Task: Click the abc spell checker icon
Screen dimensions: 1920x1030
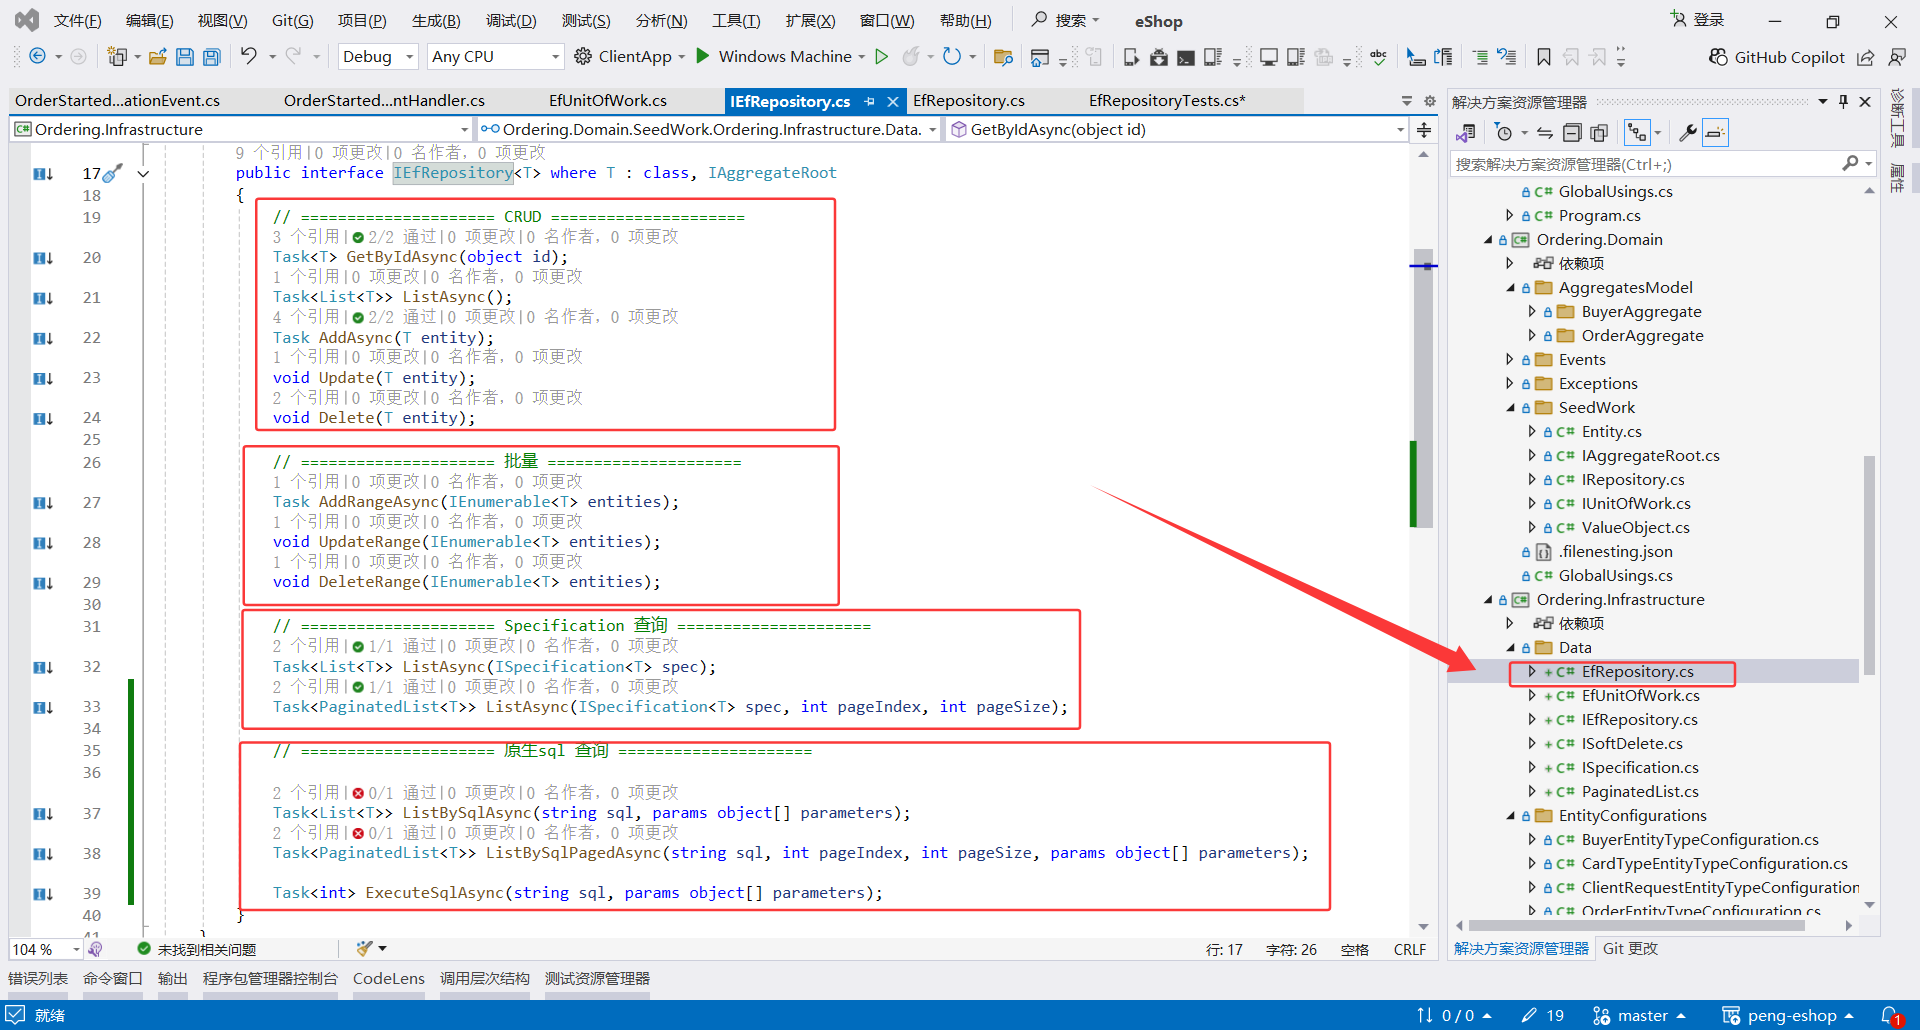Action: pyautogui.click(x=1379, y=57)
